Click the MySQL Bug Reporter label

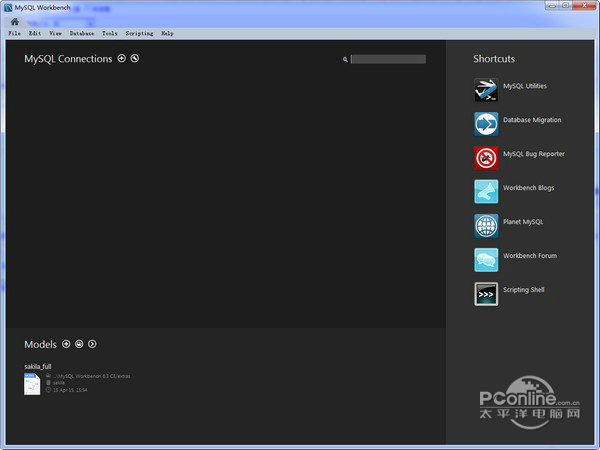pyautogui.click(x=534, y=154)
